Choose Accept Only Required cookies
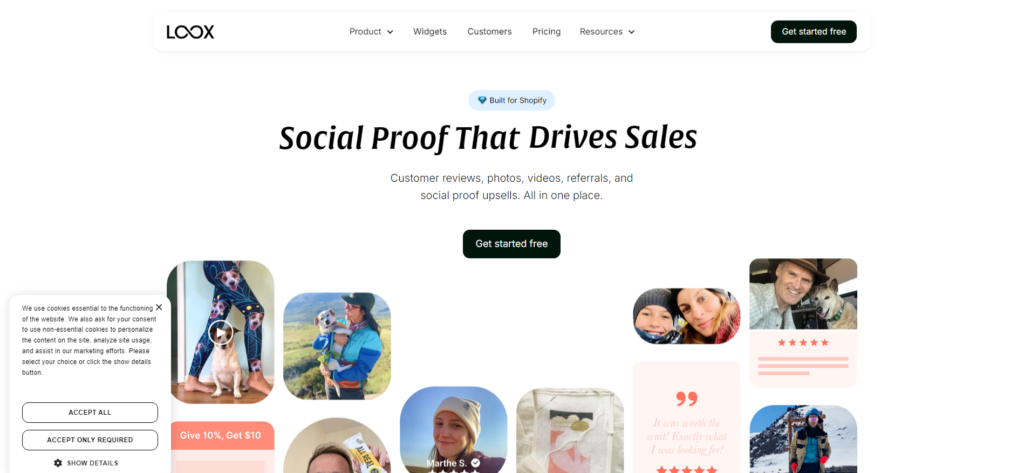Image resolution: width=1024 pixels, height=473 pixels. pos(90,440)
